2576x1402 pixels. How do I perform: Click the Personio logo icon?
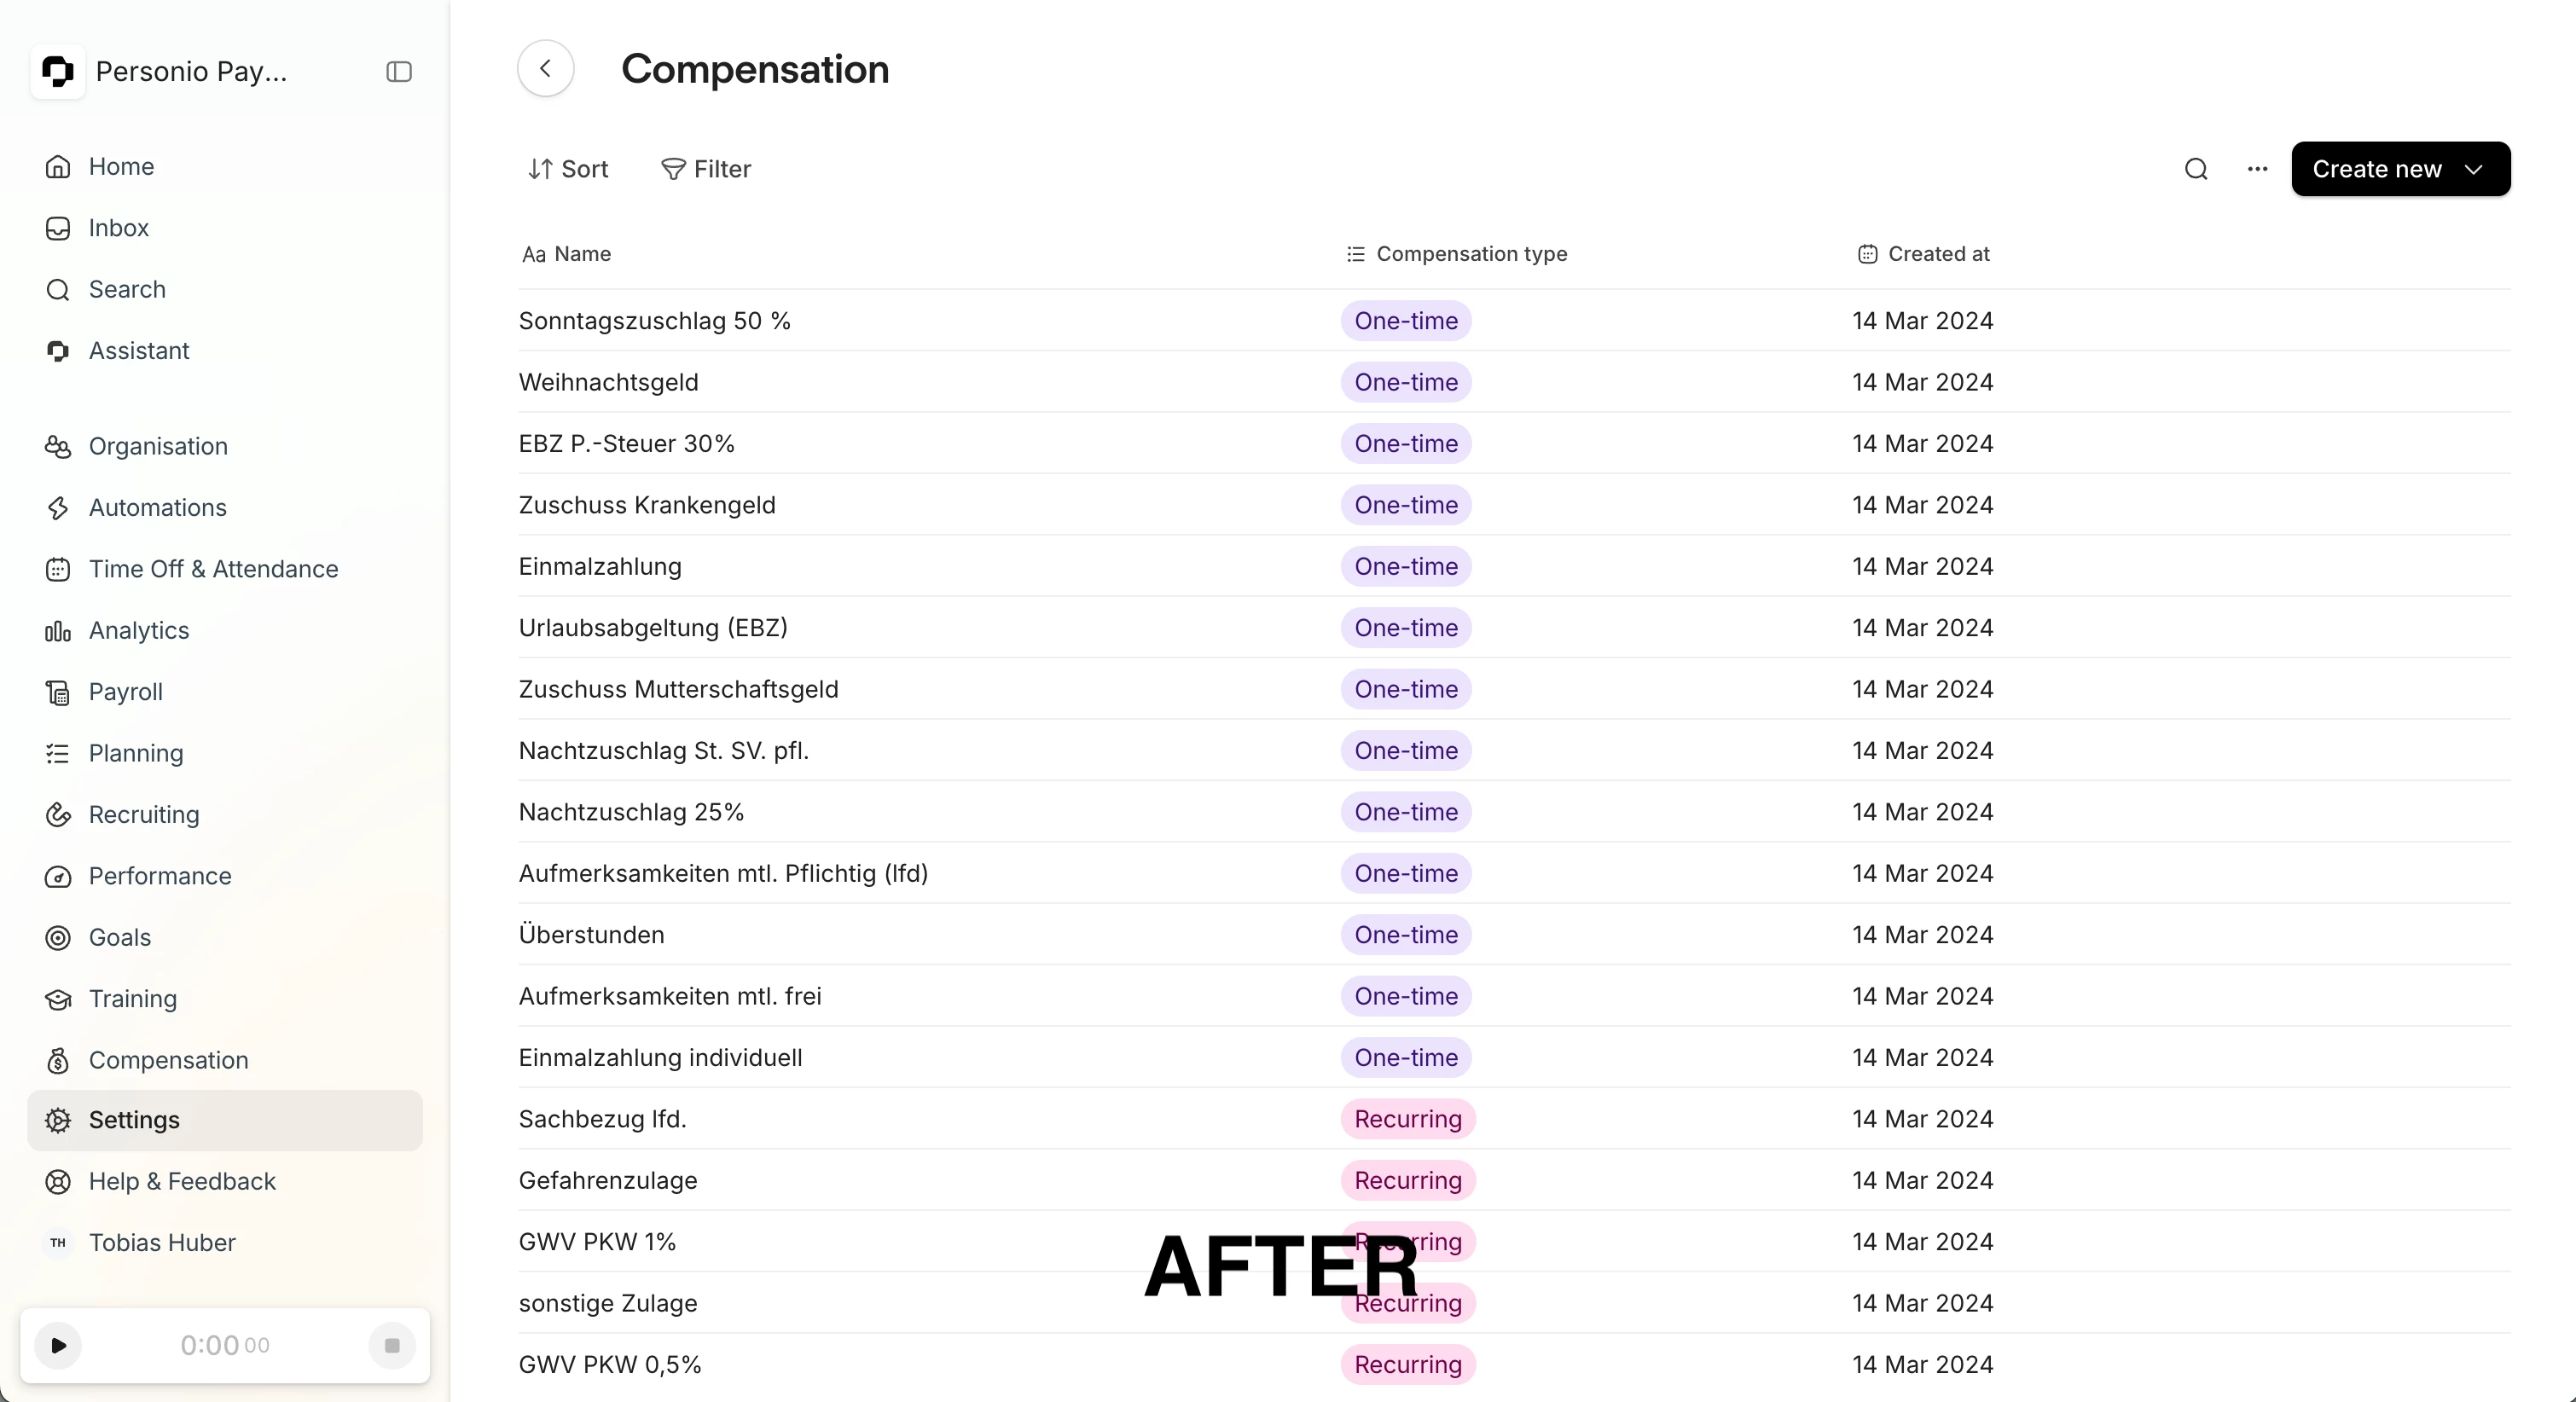click(x=58, y=71)
